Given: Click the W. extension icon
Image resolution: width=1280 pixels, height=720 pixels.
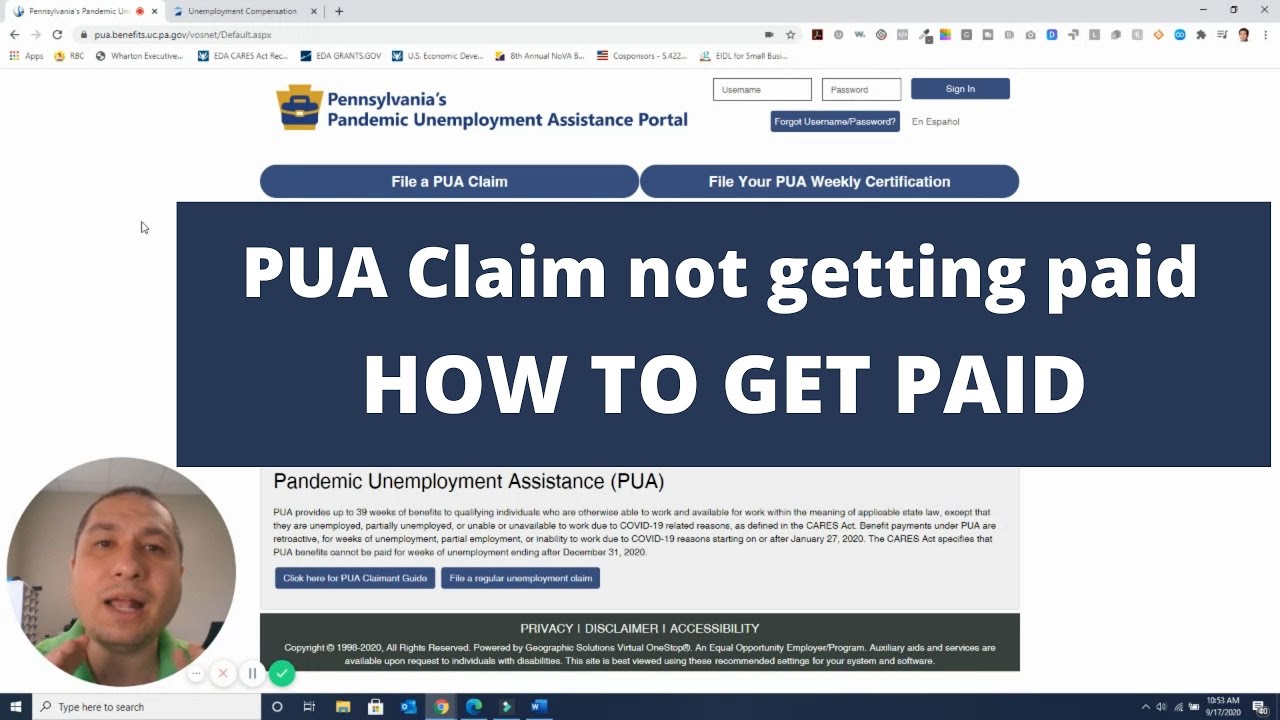Looking at the screenshot, I should (860, 34).
